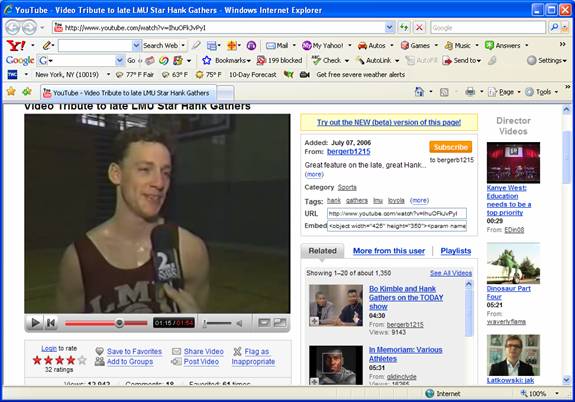This screenshot has height=402, width=575.
Task: Open Kanye West director video thumbnail
Action: point(513,162)
